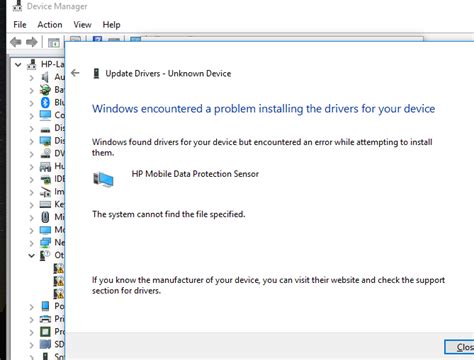Select the mouse category icon
This screenshot has height=360, width=474.
(x=45, y=217)
